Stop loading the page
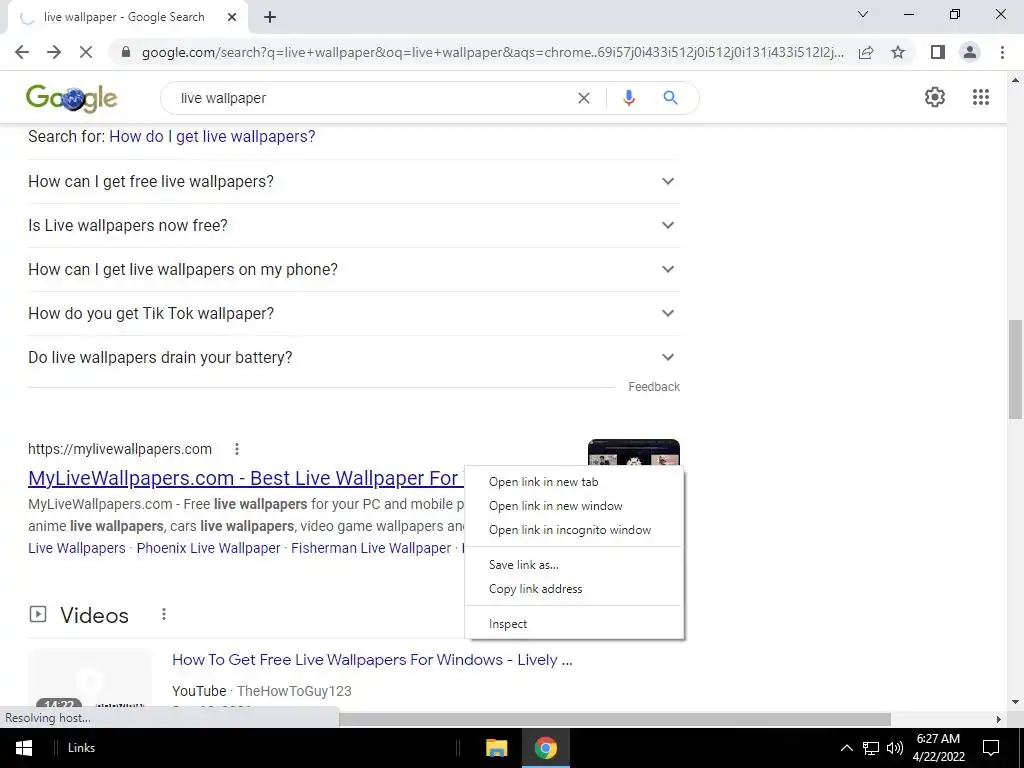 pyautogui.click(x=86, y=52)
